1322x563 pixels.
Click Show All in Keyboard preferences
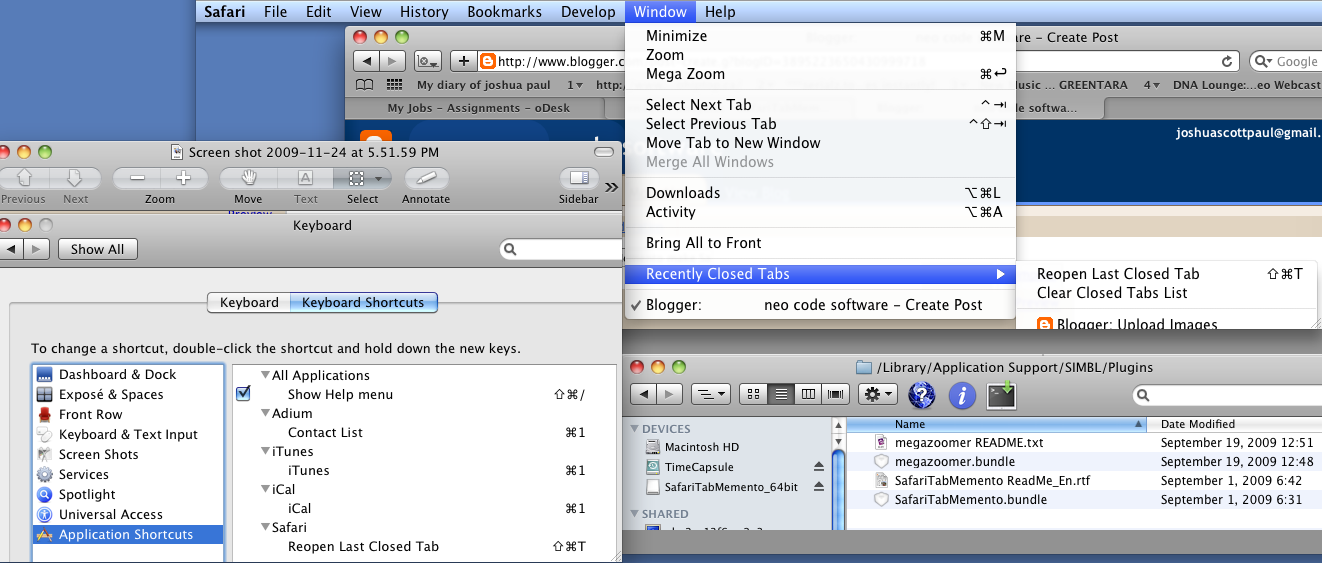98,249
